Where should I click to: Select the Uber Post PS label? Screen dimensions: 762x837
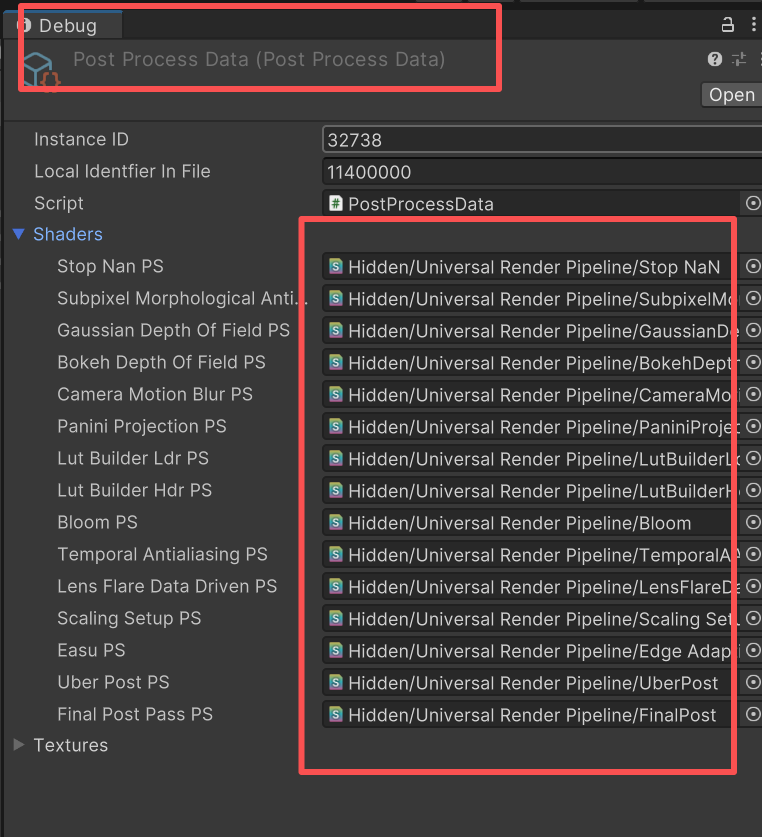coord(113,682)
